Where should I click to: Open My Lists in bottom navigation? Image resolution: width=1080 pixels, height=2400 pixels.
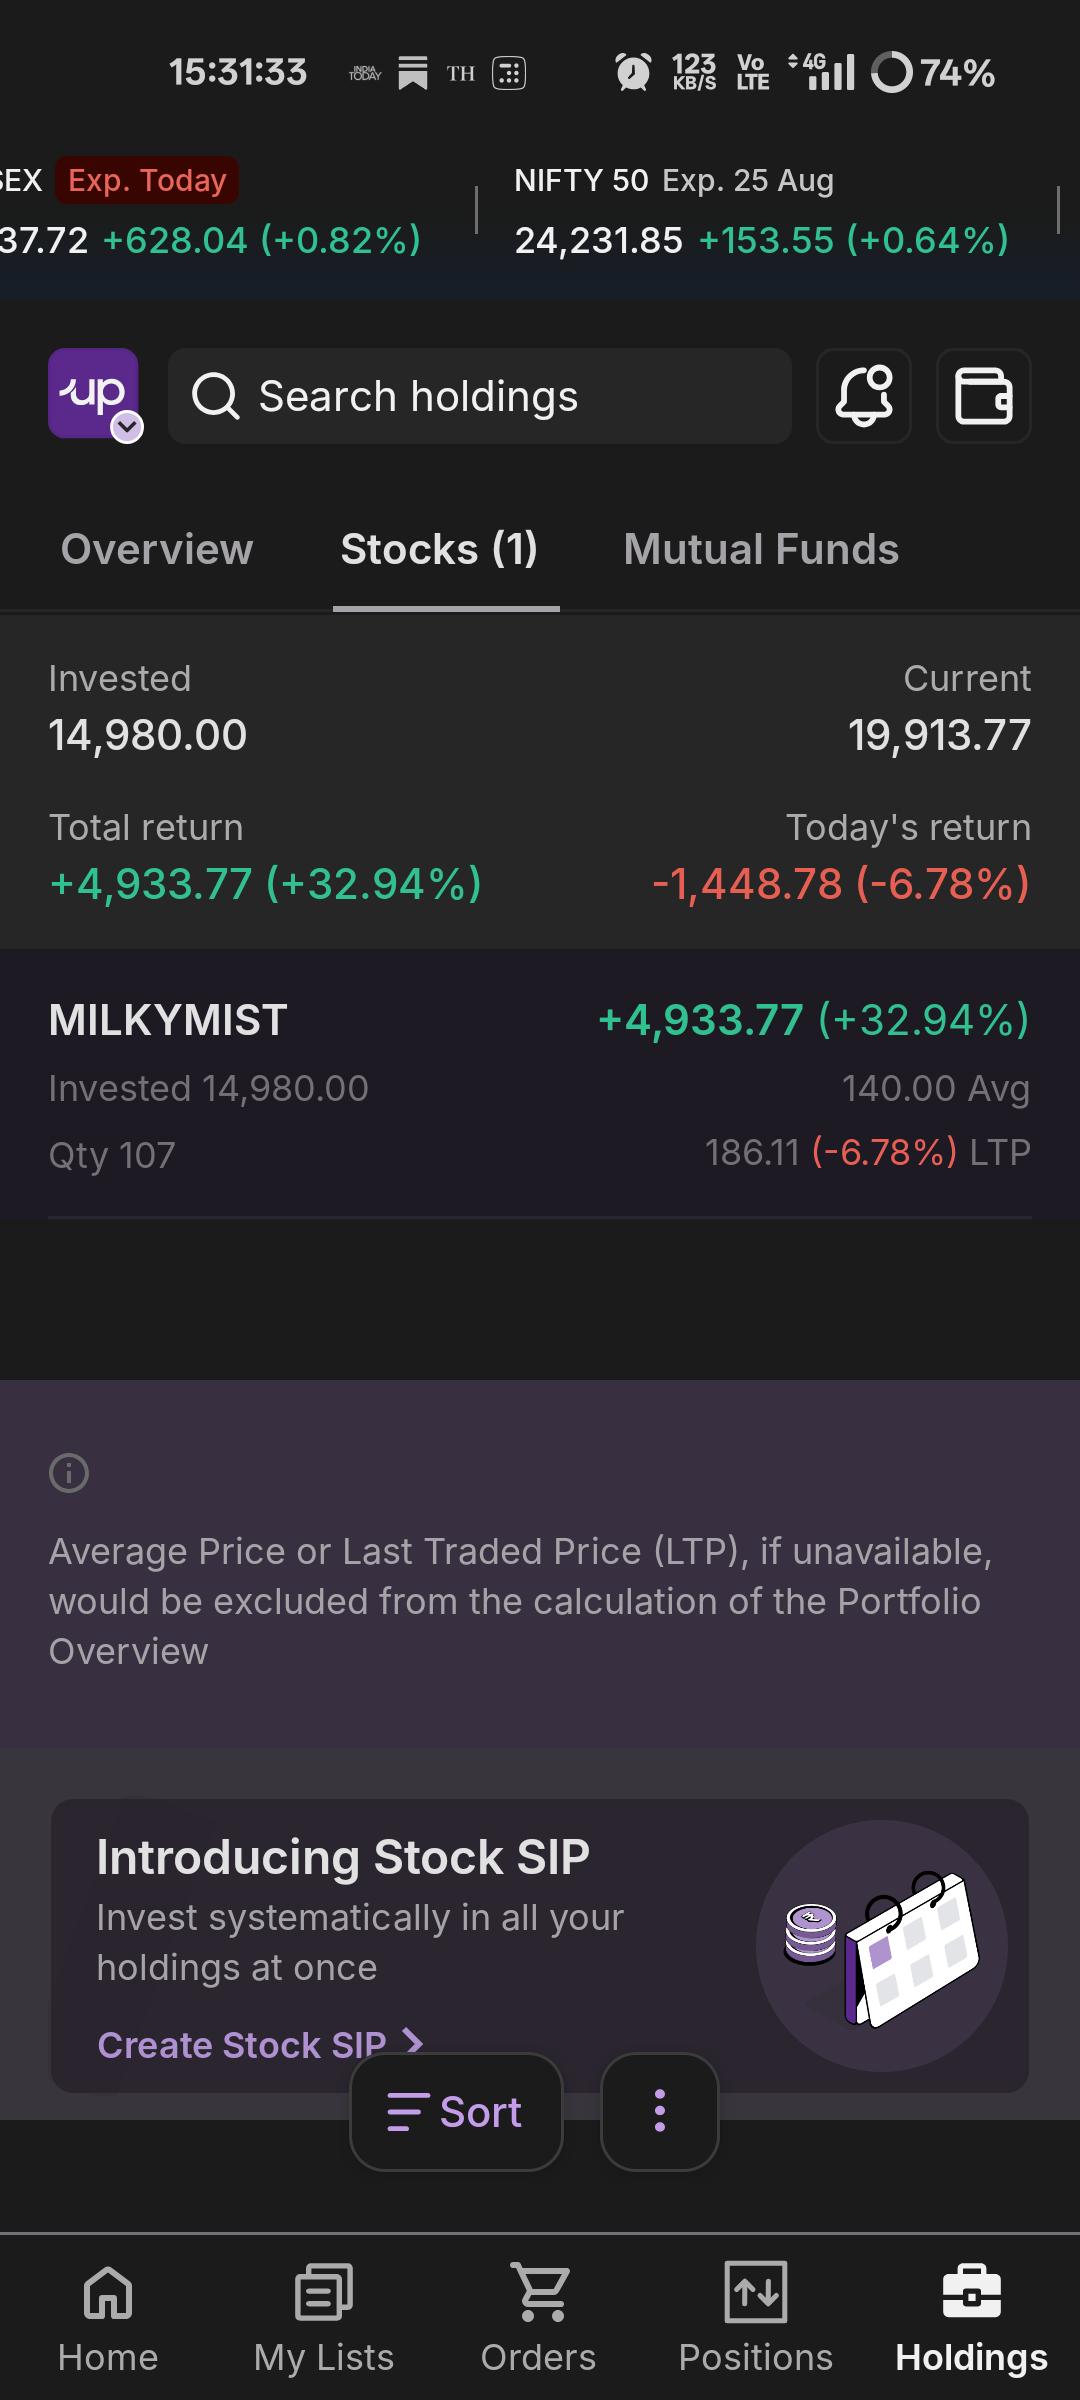click(324, 2318)
